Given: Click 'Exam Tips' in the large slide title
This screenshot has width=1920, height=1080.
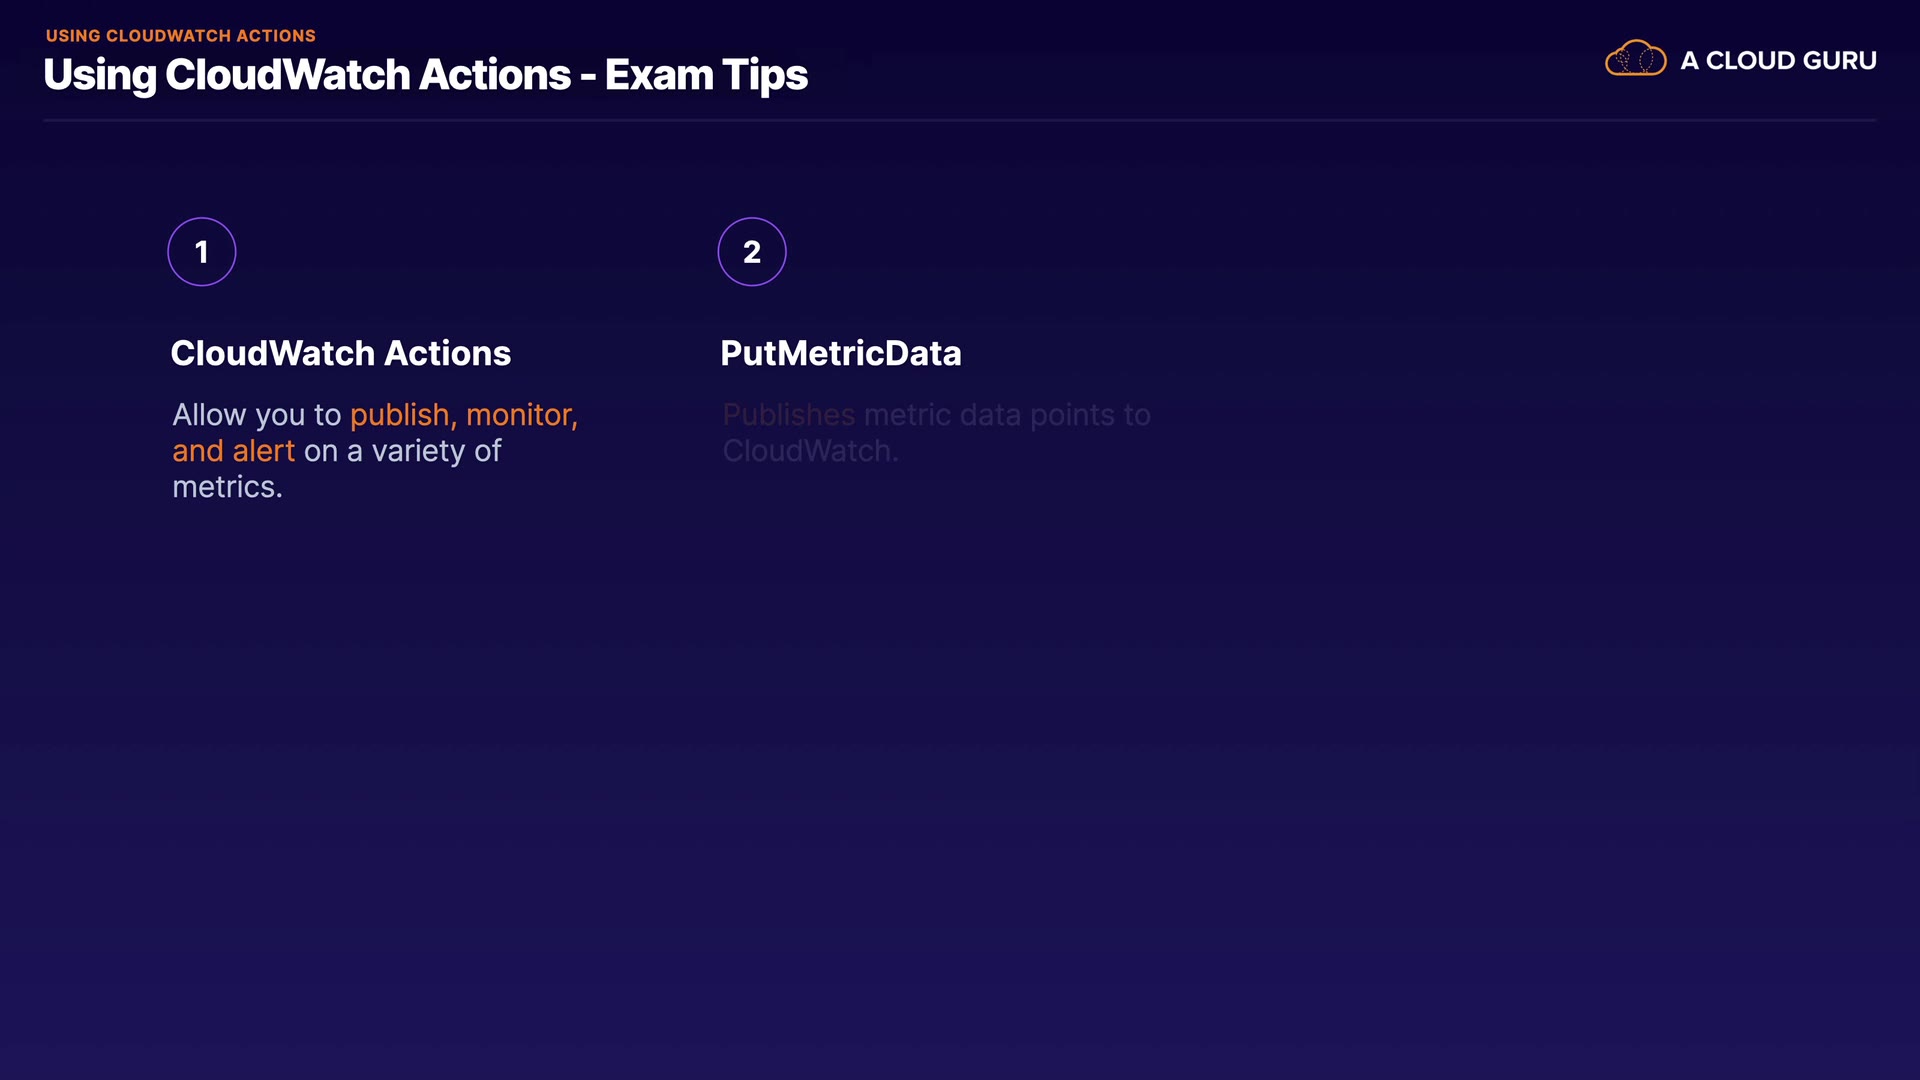Looking at the screenshot, I should point(706,75).
